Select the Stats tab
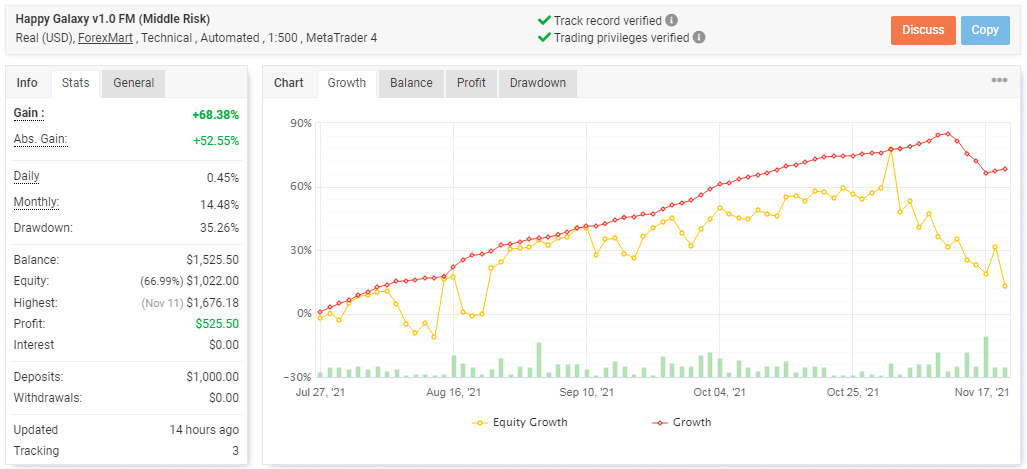 [75, 83]
